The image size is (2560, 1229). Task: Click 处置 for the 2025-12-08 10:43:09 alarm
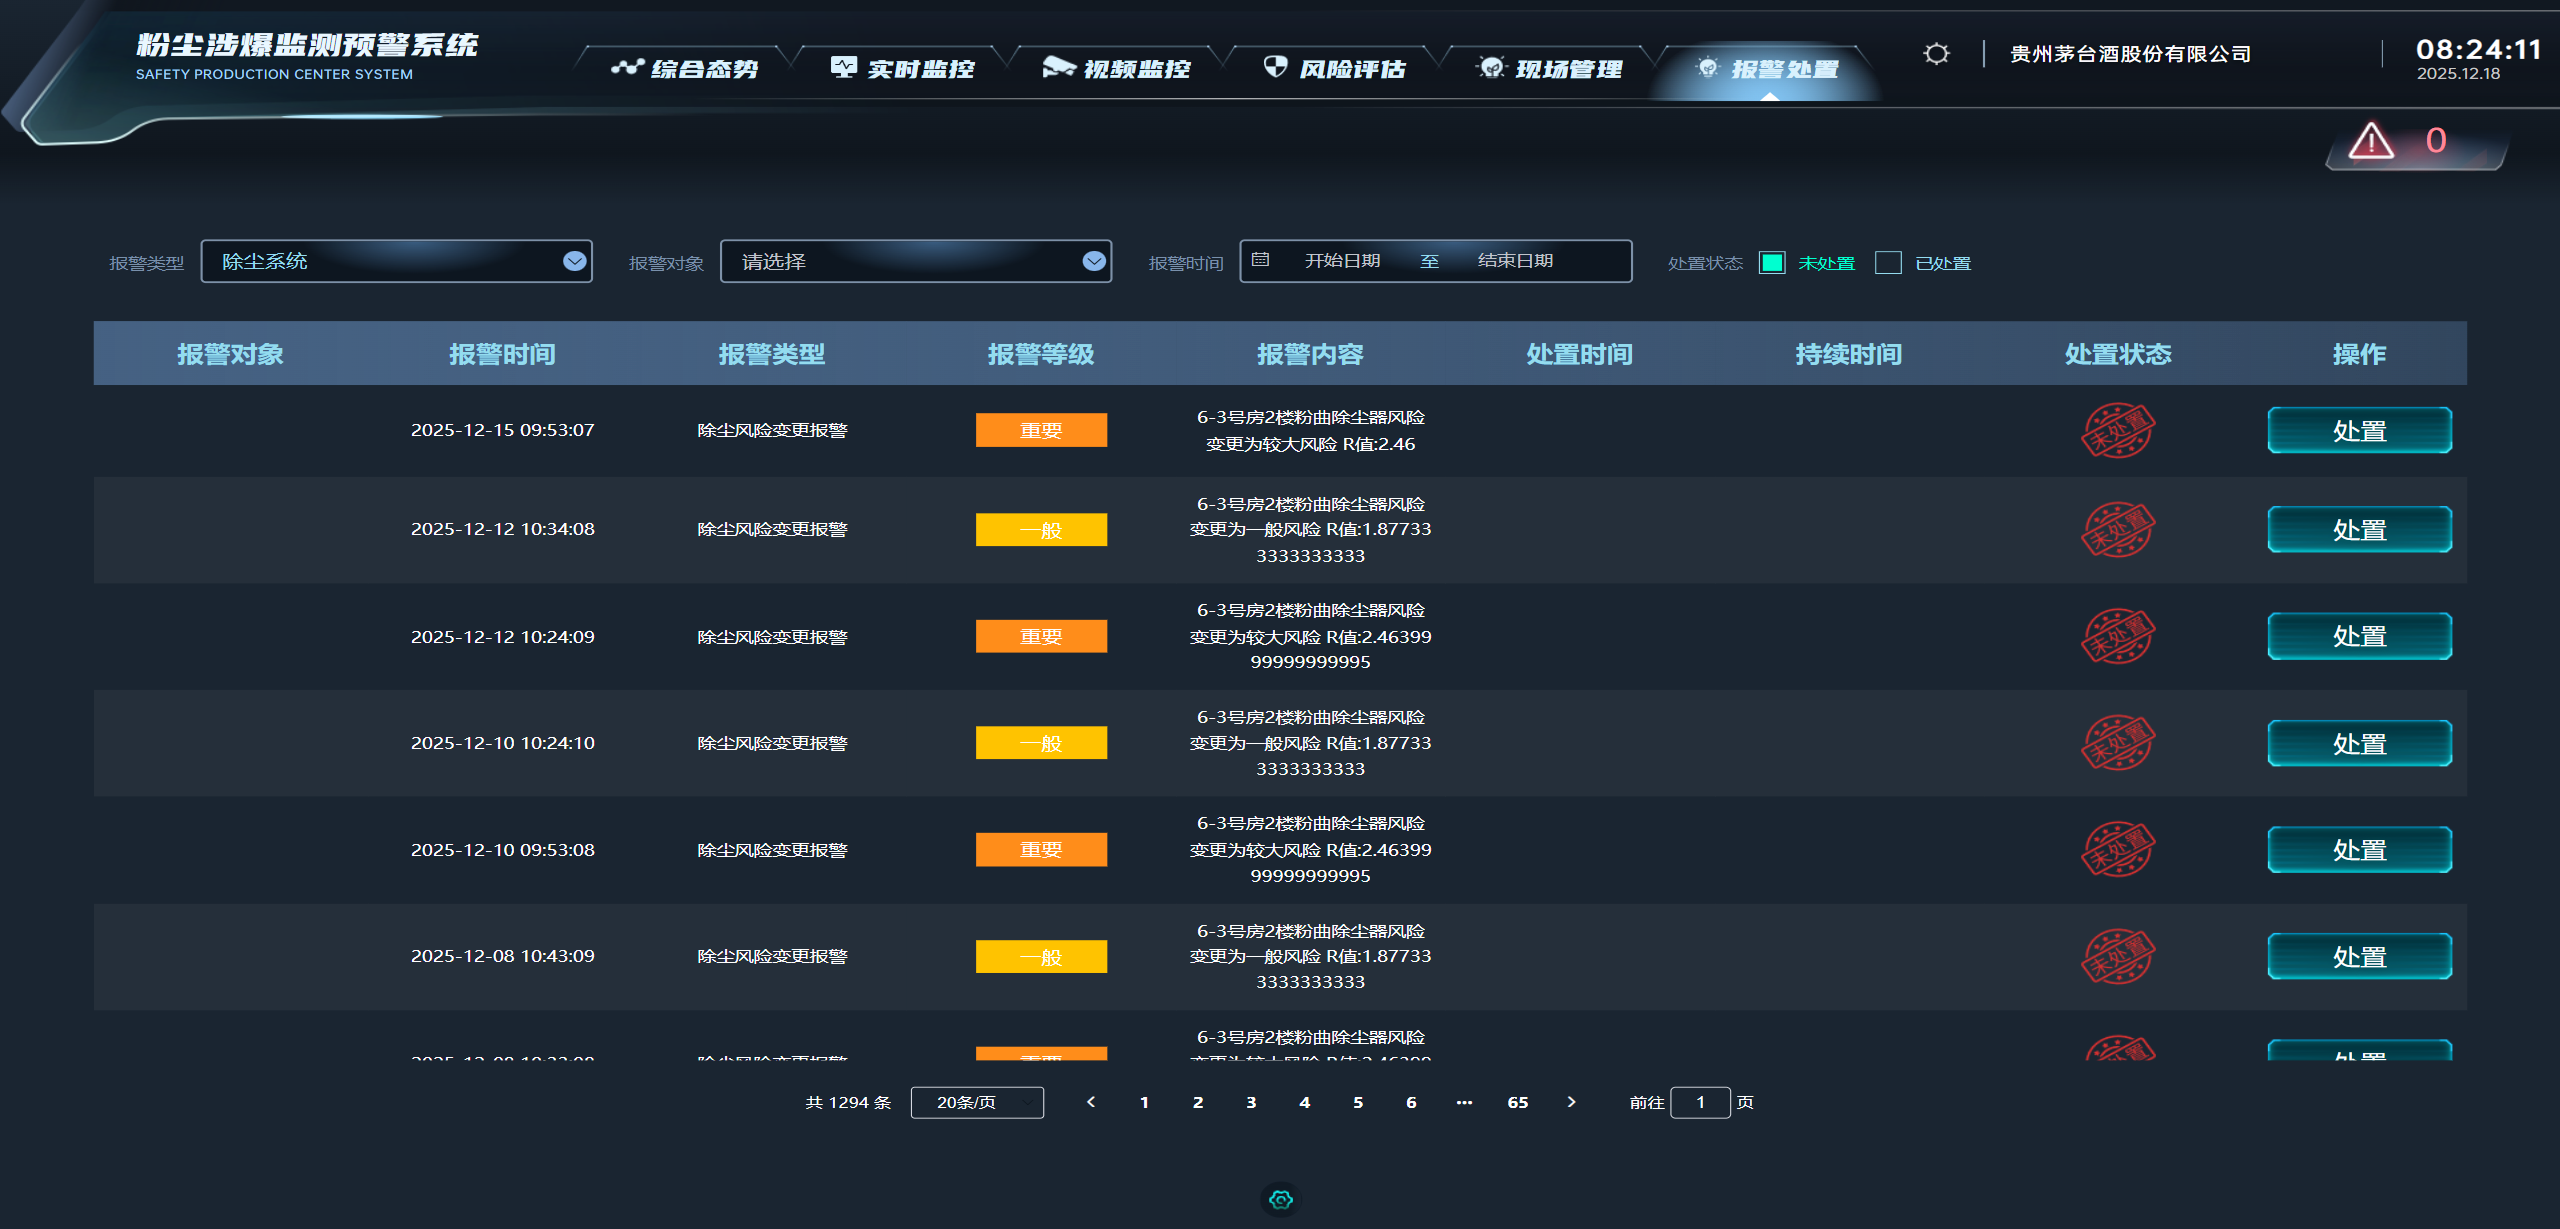(2359, 957)
